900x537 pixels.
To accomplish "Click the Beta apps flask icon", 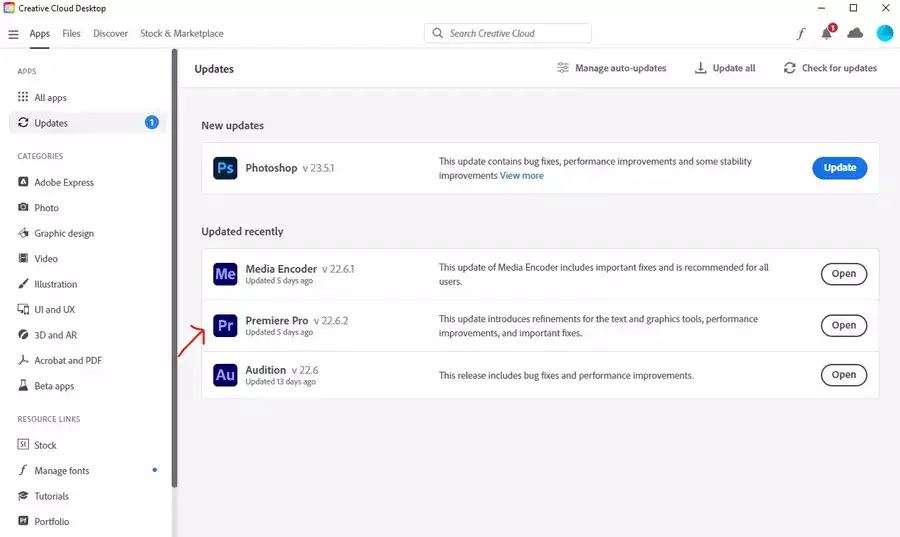I will (x=23, y=385).
